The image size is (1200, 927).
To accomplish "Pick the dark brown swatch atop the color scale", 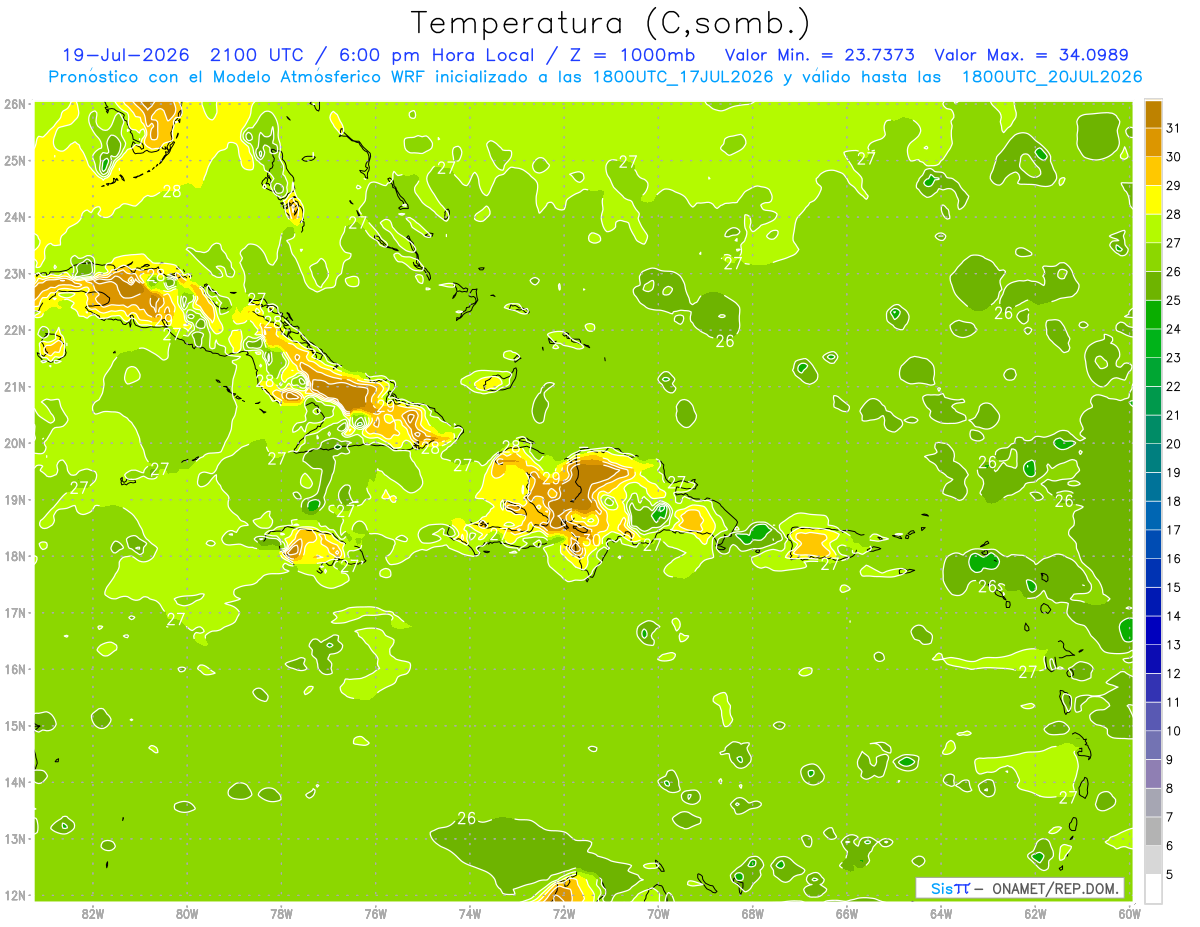I will tap(1153, 114).
